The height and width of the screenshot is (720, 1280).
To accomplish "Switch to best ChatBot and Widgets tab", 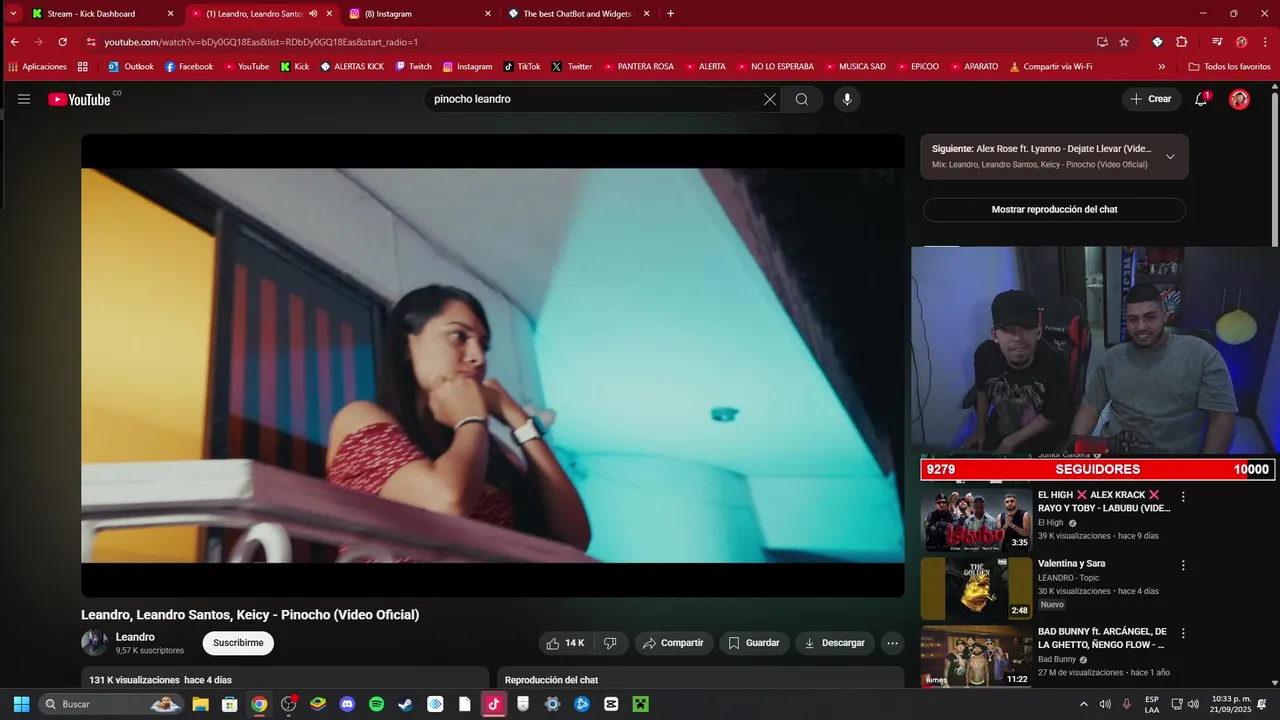I will click(577, 14).
